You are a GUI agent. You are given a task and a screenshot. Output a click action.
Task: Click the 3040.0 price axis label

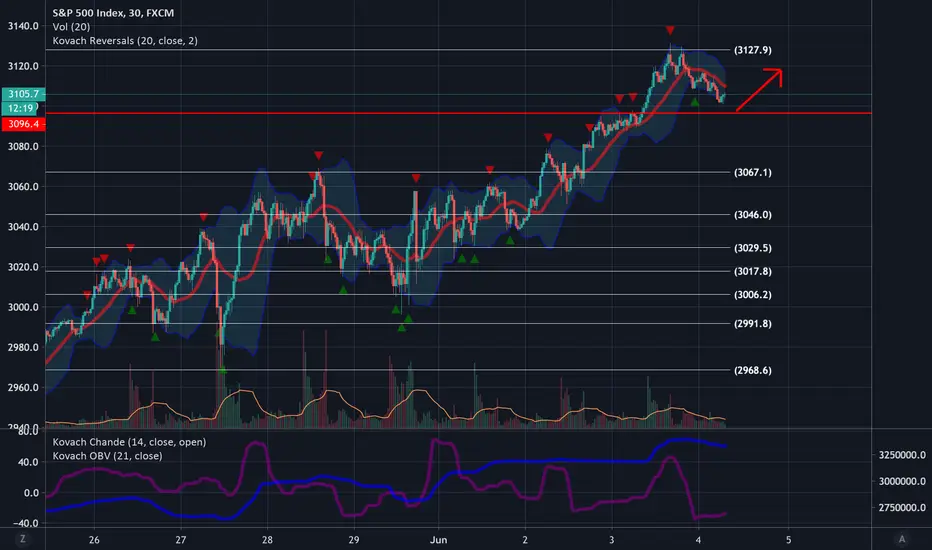pyautogui.click(x=23, y=227)
